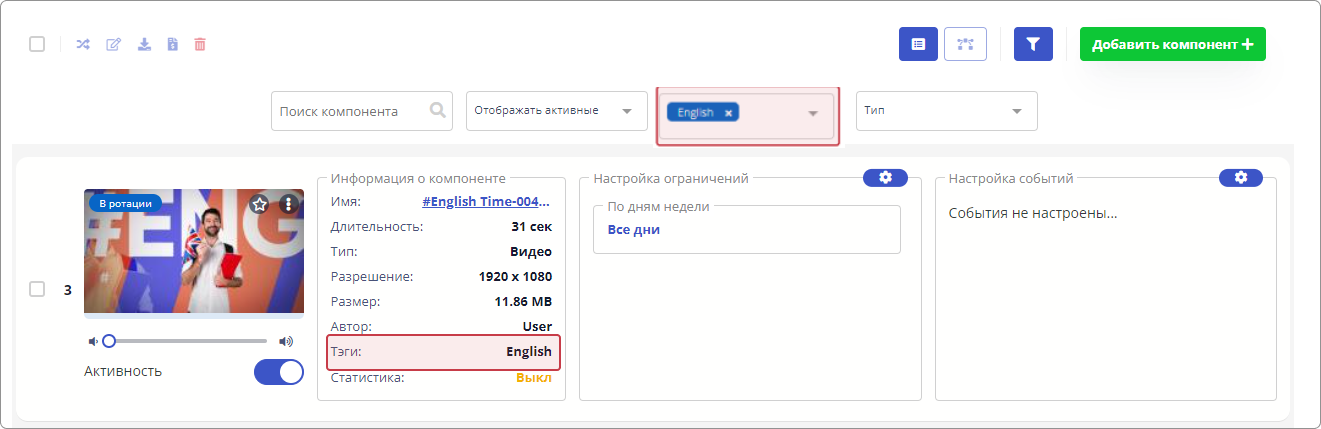Screen dimensions: 1321x429
Task: Click the English tag value in Тэги row
Action: (529, 352)
